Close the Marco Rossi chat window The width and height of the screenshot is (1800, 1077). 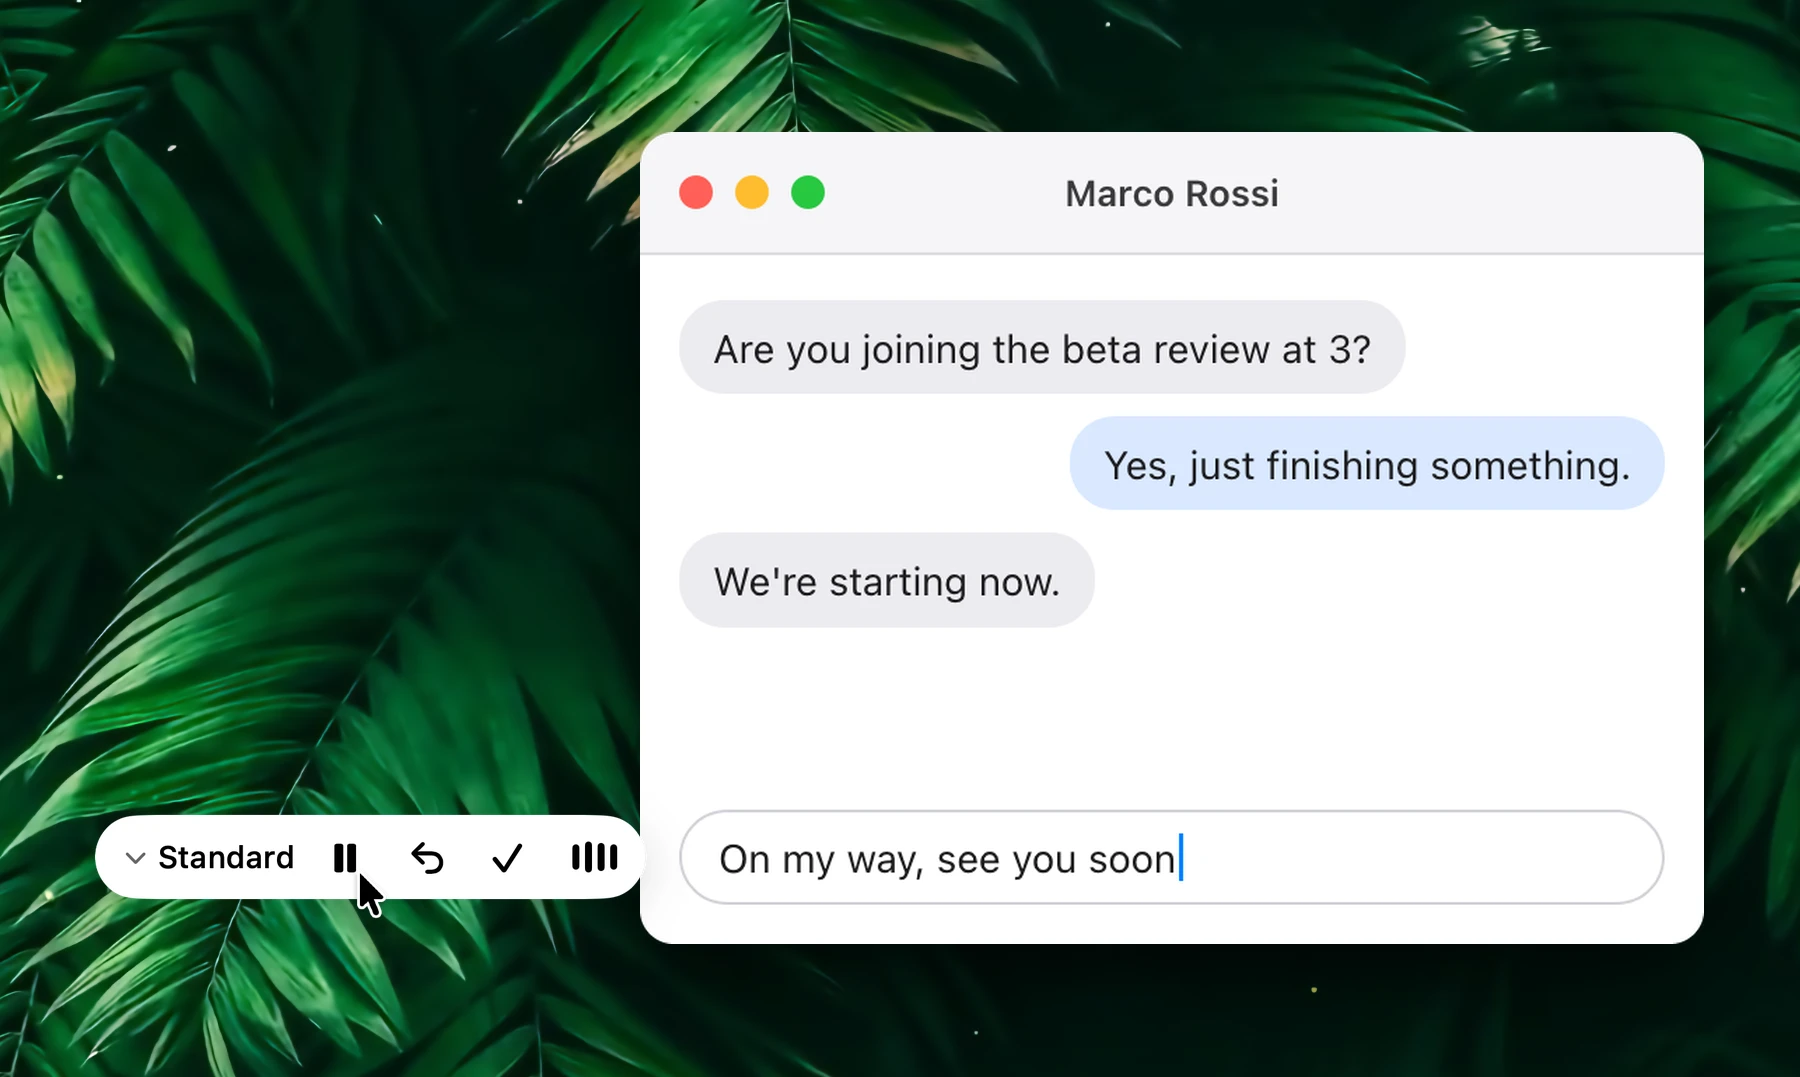pos(696,192)
